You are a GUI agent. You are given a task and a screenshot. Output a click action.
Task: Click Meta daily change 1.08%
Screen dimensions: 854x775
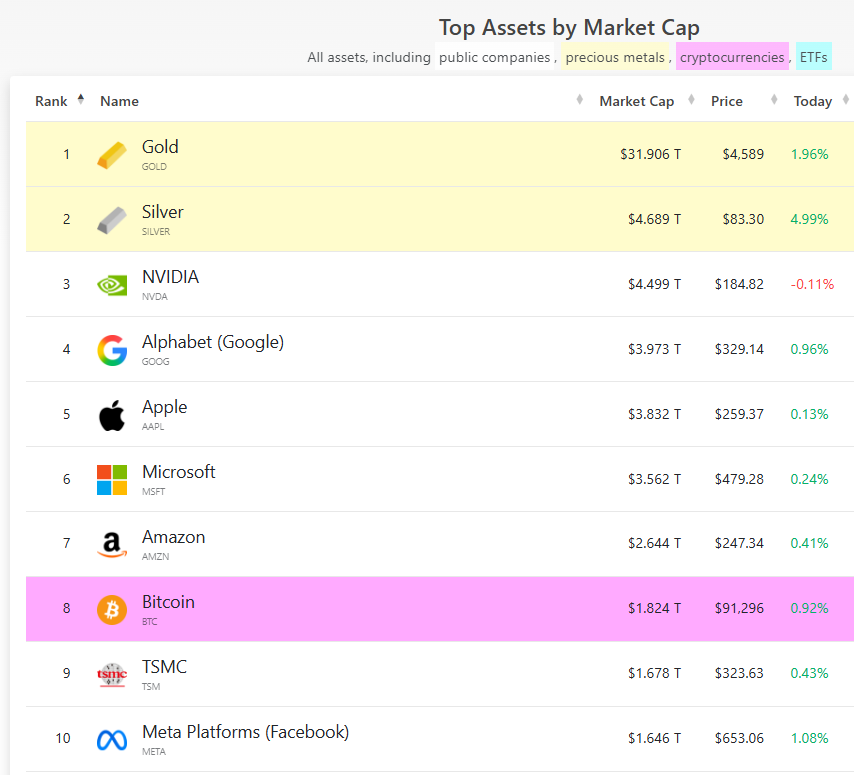809,738
